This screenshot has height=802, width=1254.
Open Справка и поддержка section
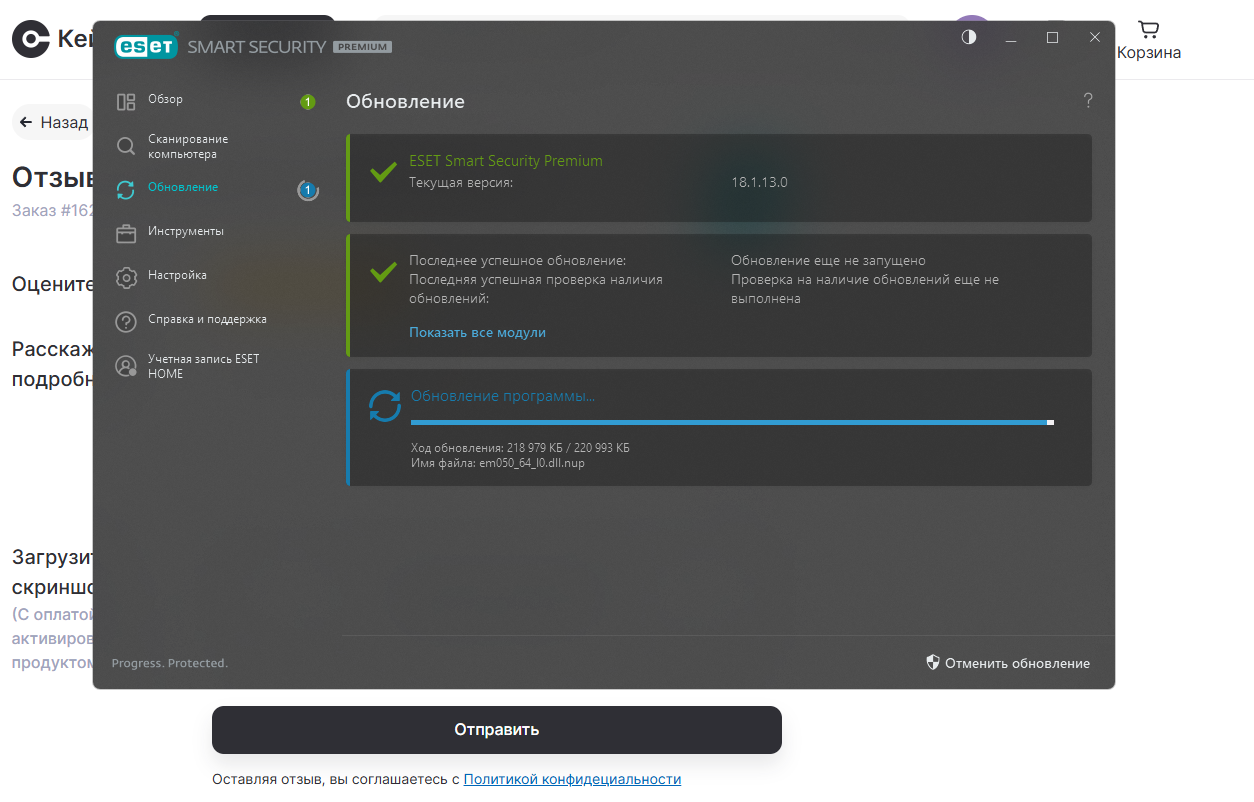(x=207, y=319)
